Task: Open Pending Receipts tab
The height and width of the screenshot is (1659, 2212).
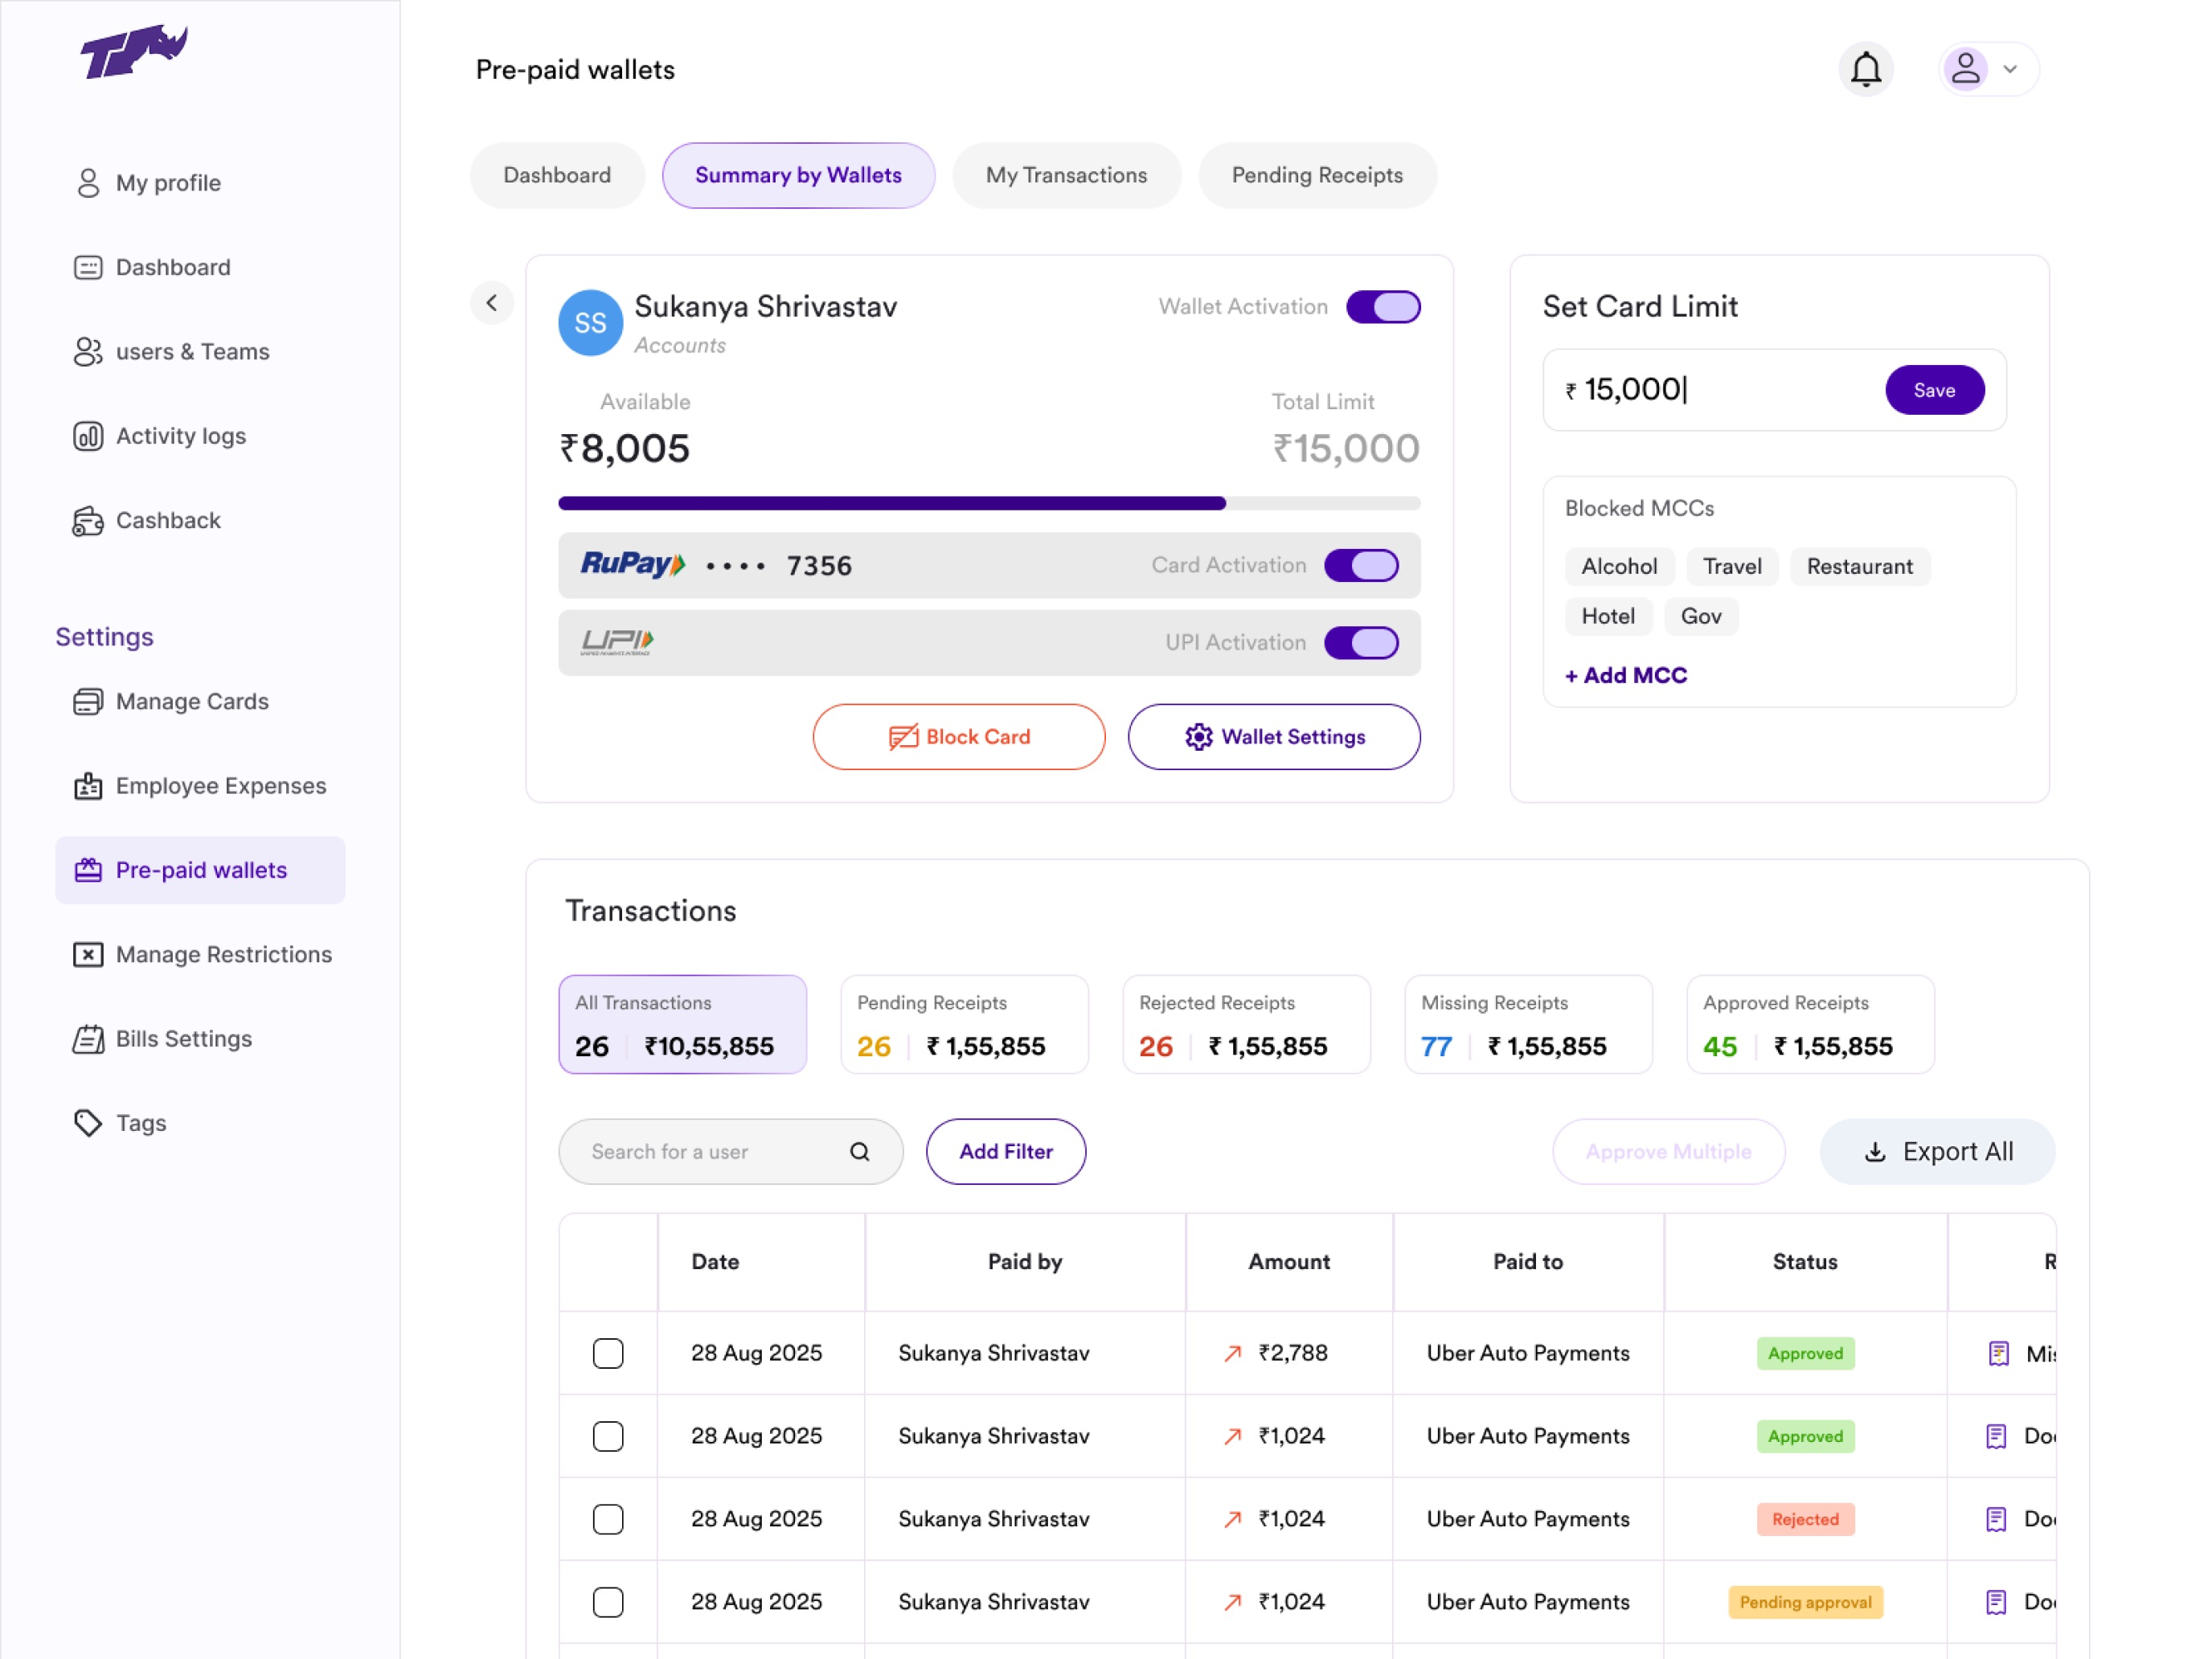Action: (x=1317, y=175)
